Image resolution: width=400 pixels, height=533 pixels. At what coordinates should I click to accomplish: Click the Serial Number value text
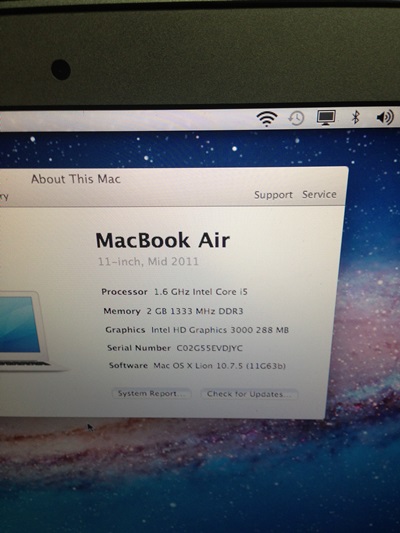210,348
